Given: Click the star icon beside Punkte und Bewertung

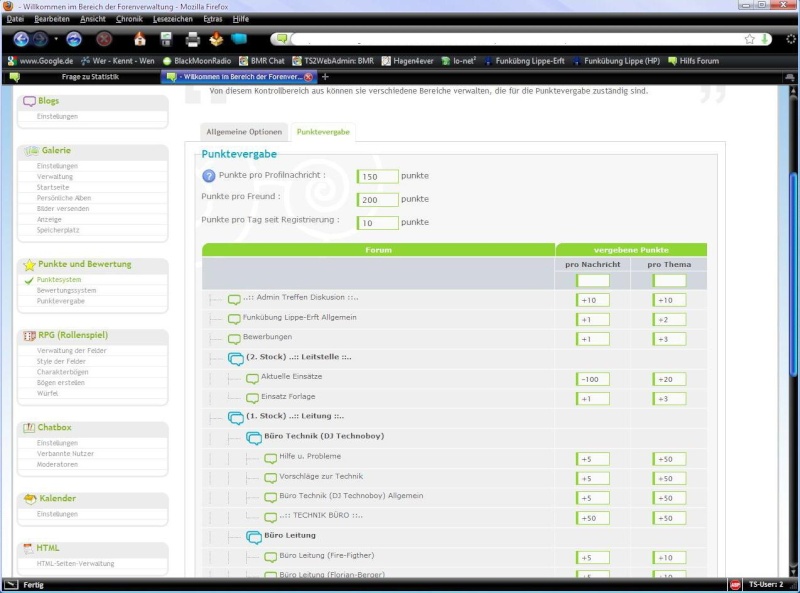Looking at the screenshot, I should [29, 264].
